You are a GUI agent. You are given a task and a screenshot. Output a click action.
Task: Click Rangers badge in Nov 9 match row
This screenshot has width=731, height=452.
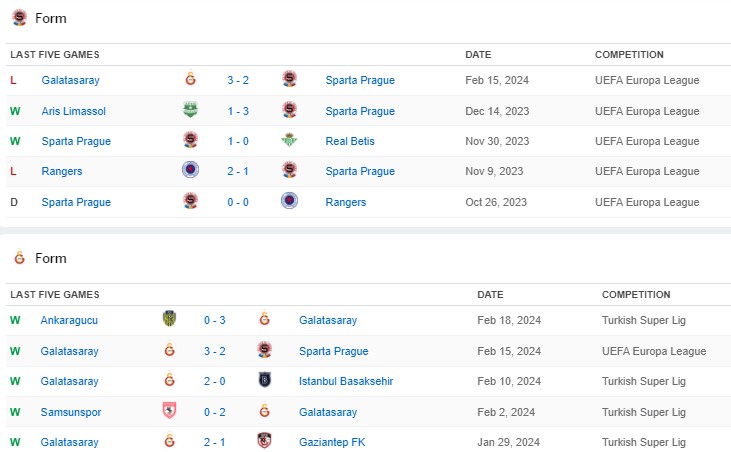(x=190, y=171)
